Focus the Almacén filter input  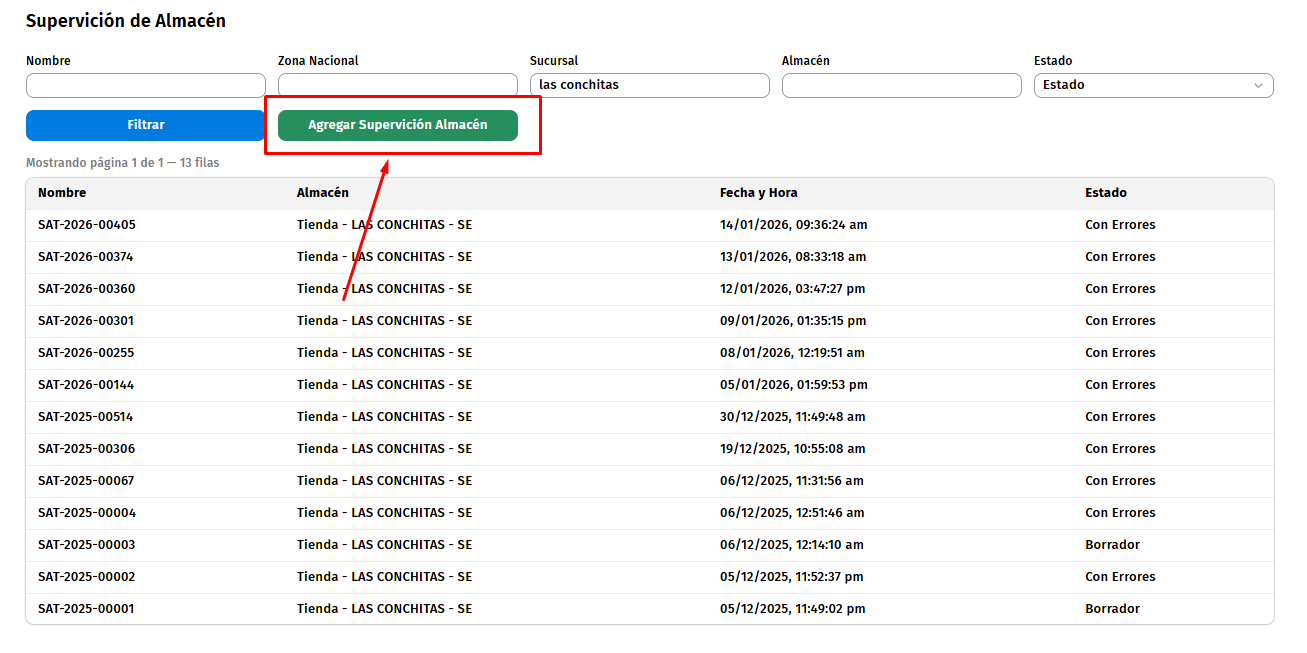point(901,85)
